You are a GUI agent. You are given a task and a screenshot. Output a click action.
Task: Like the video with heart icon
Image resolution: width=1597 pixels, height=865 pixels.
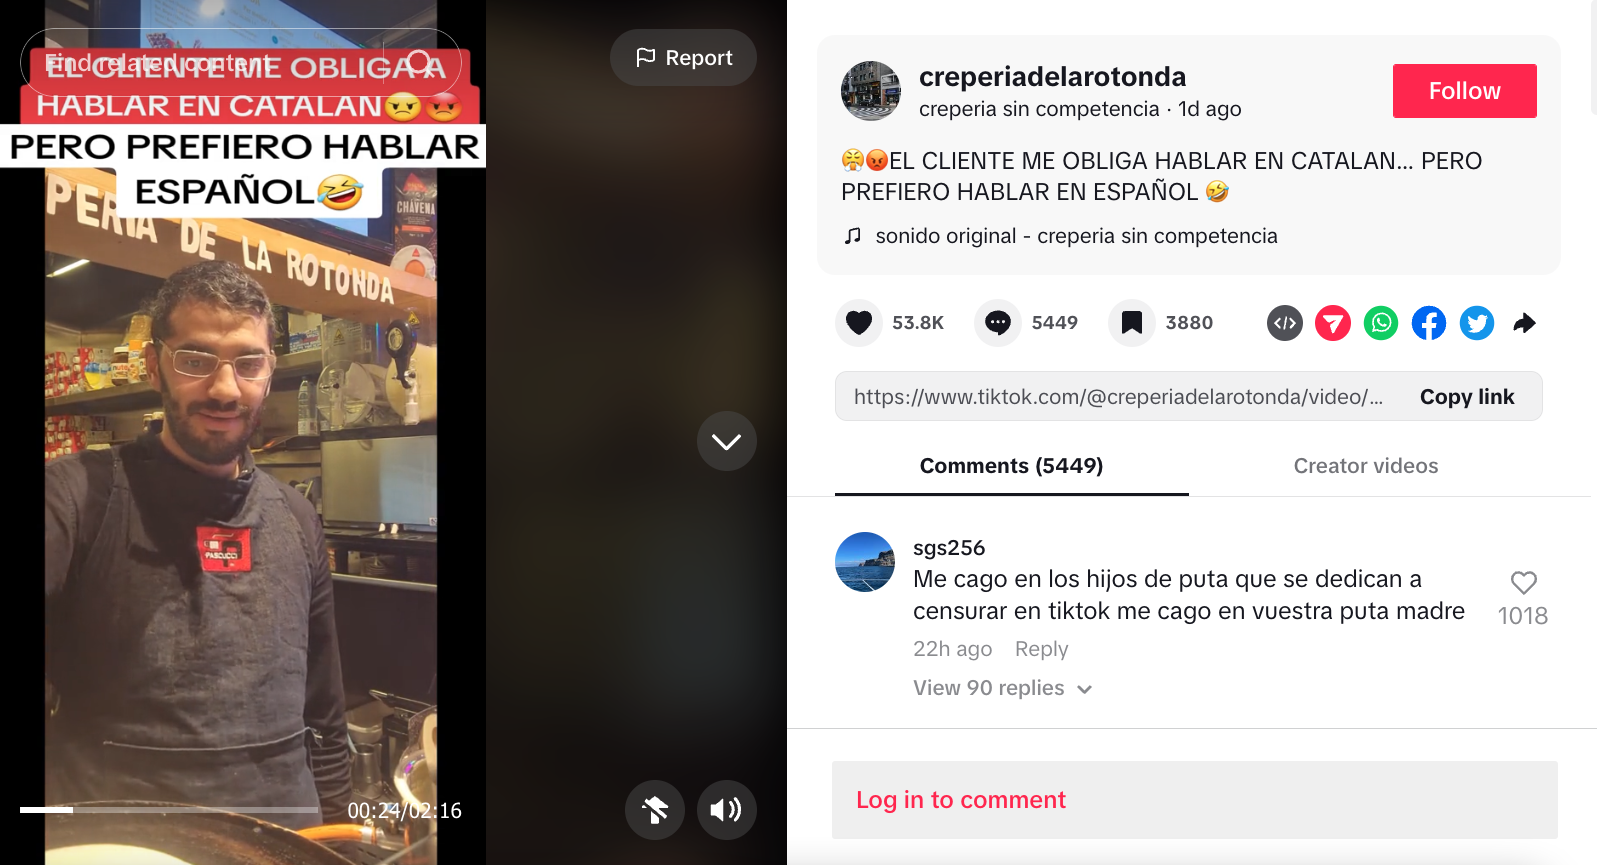pyautogui.click(x=859, y=323)
